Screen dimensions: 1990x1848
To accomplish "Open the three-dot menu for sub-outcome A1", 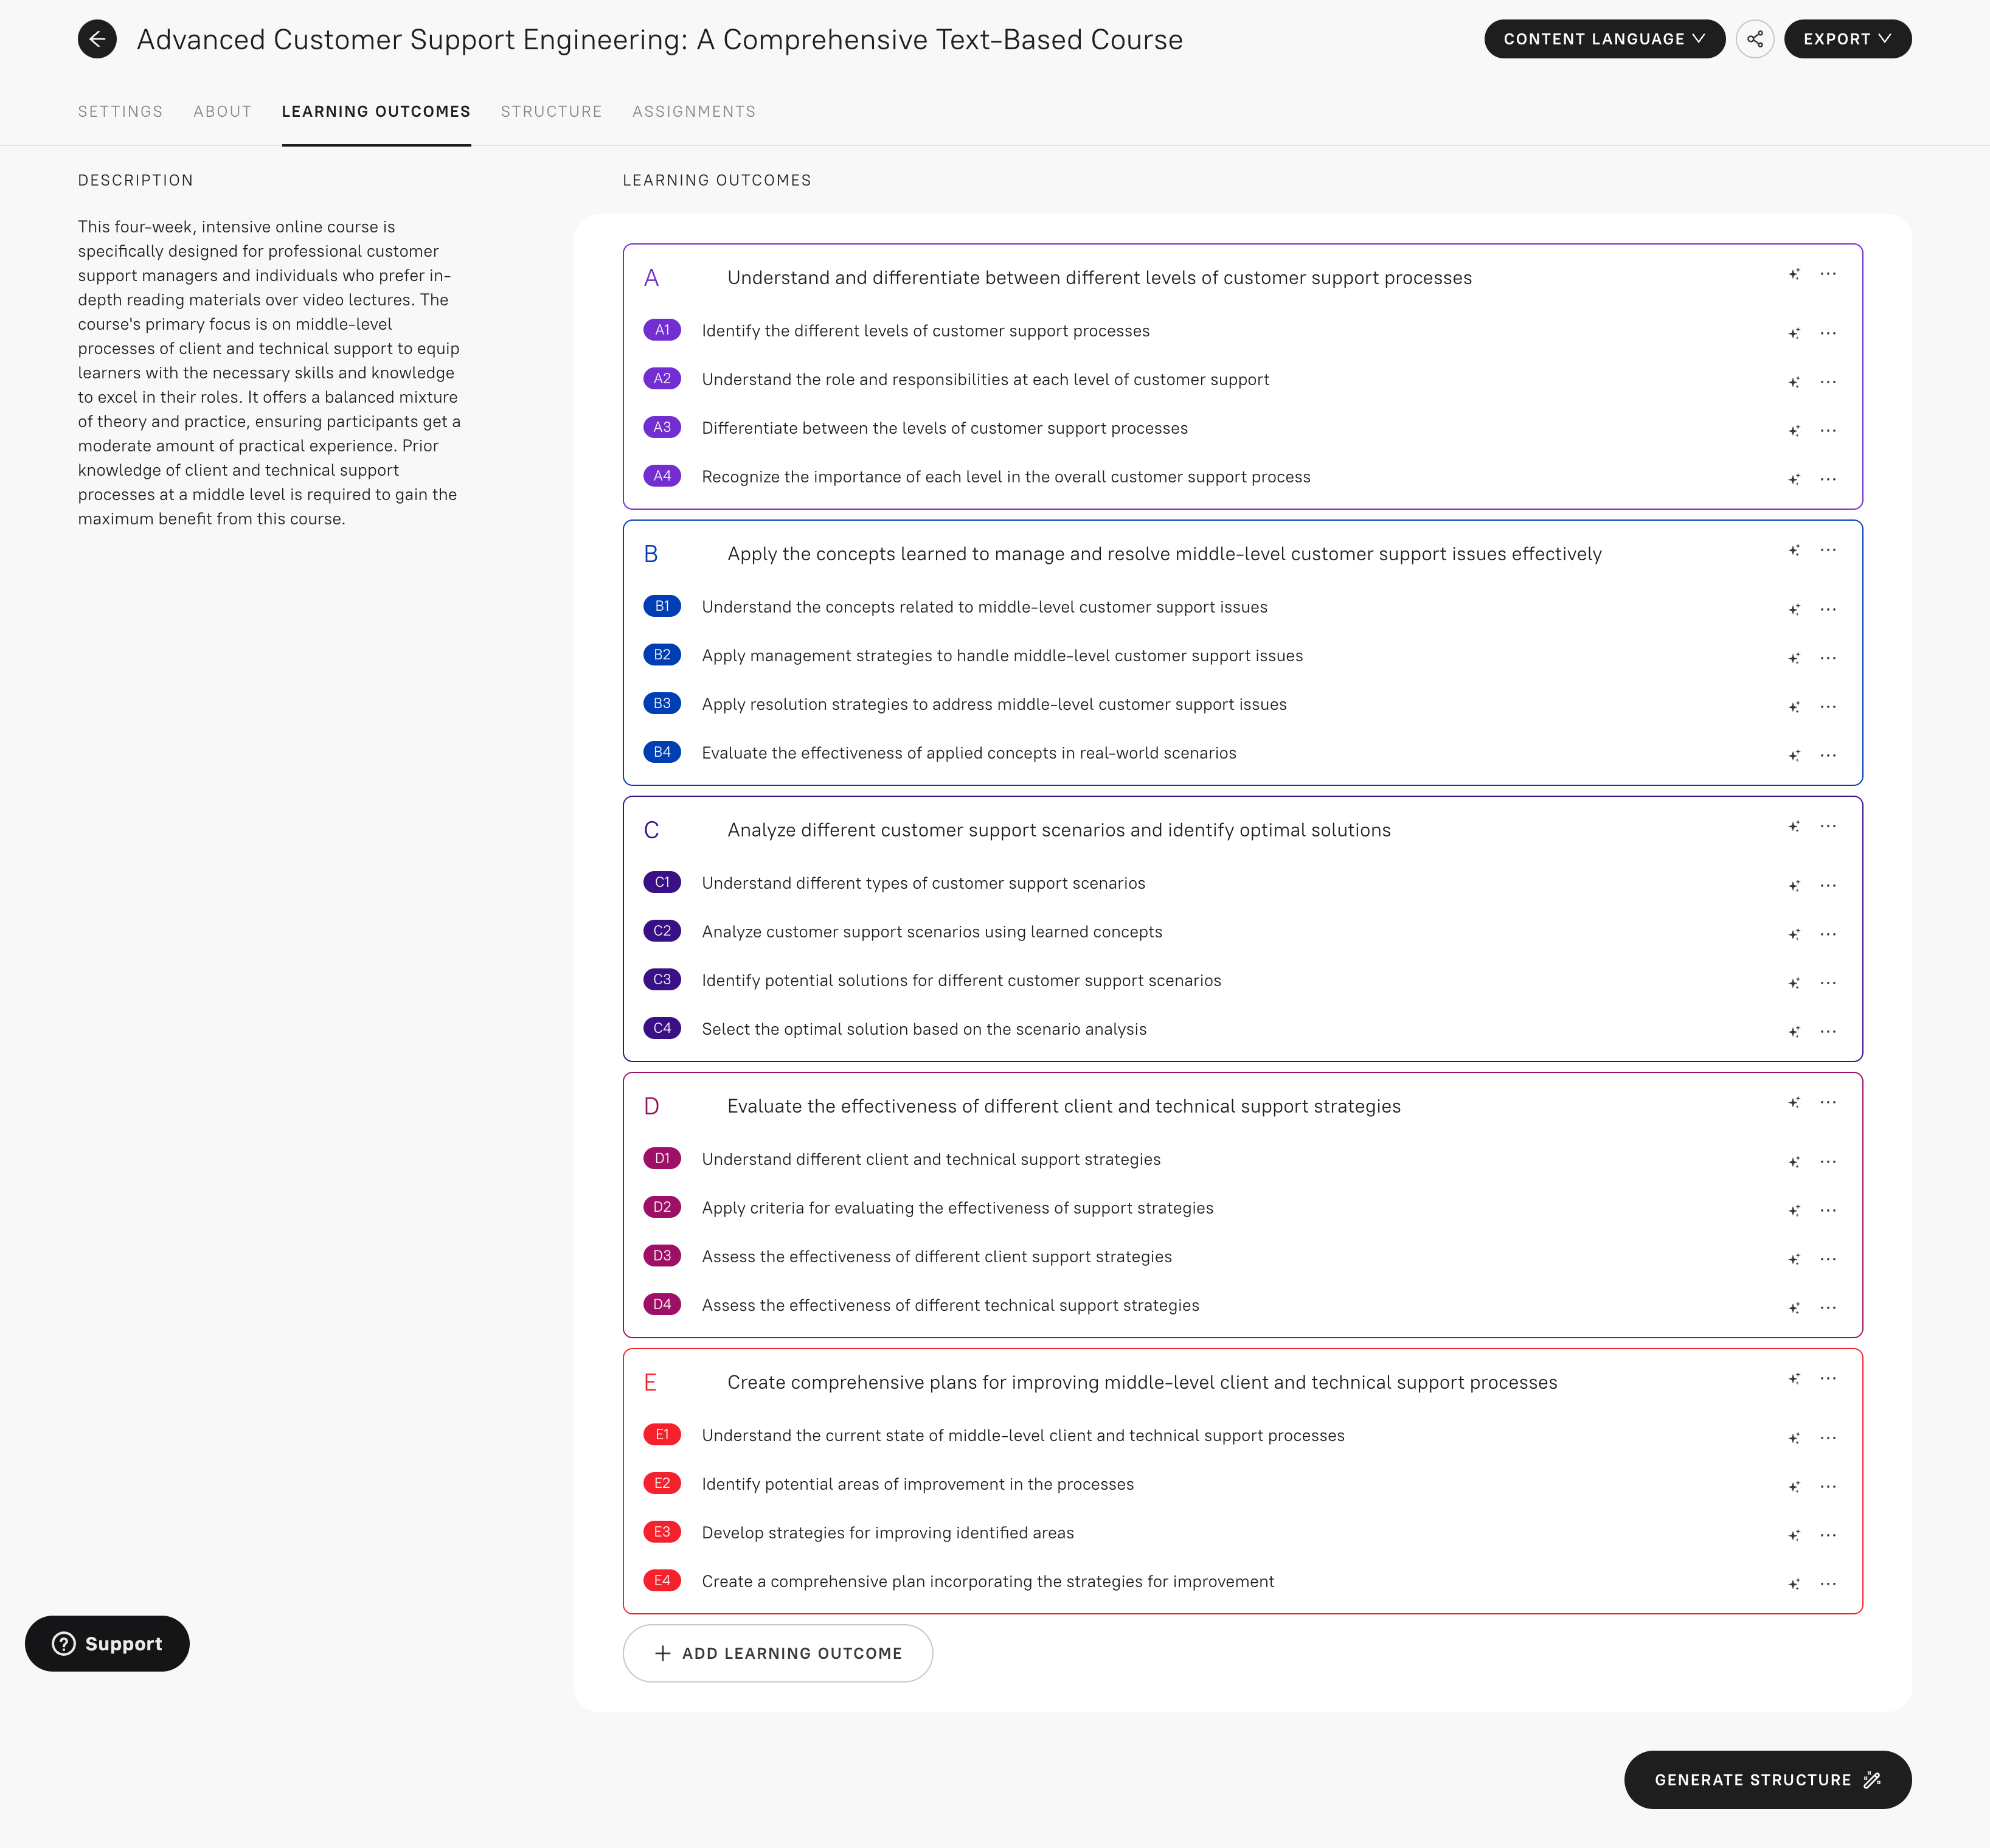I will coord(1828,333).
